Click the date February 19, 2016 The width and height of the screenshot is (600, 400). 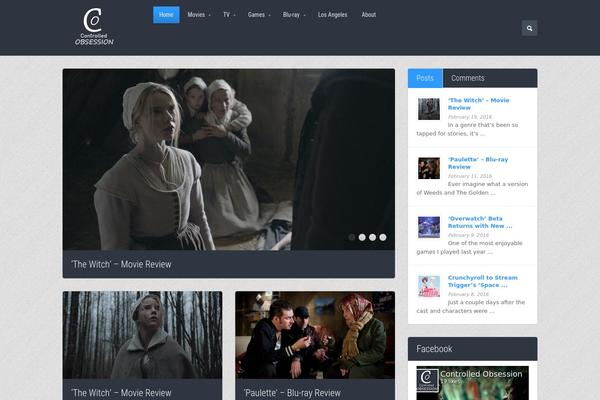(x=470, y=117)
